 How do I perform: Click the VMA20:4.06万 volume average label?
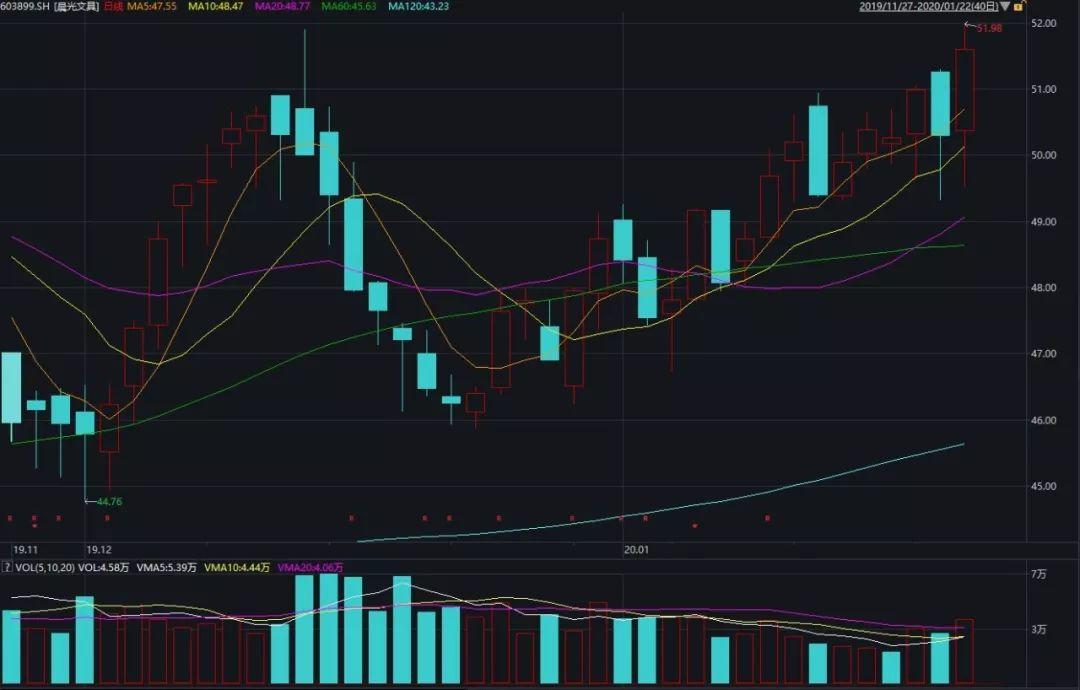tap(312, 568)
